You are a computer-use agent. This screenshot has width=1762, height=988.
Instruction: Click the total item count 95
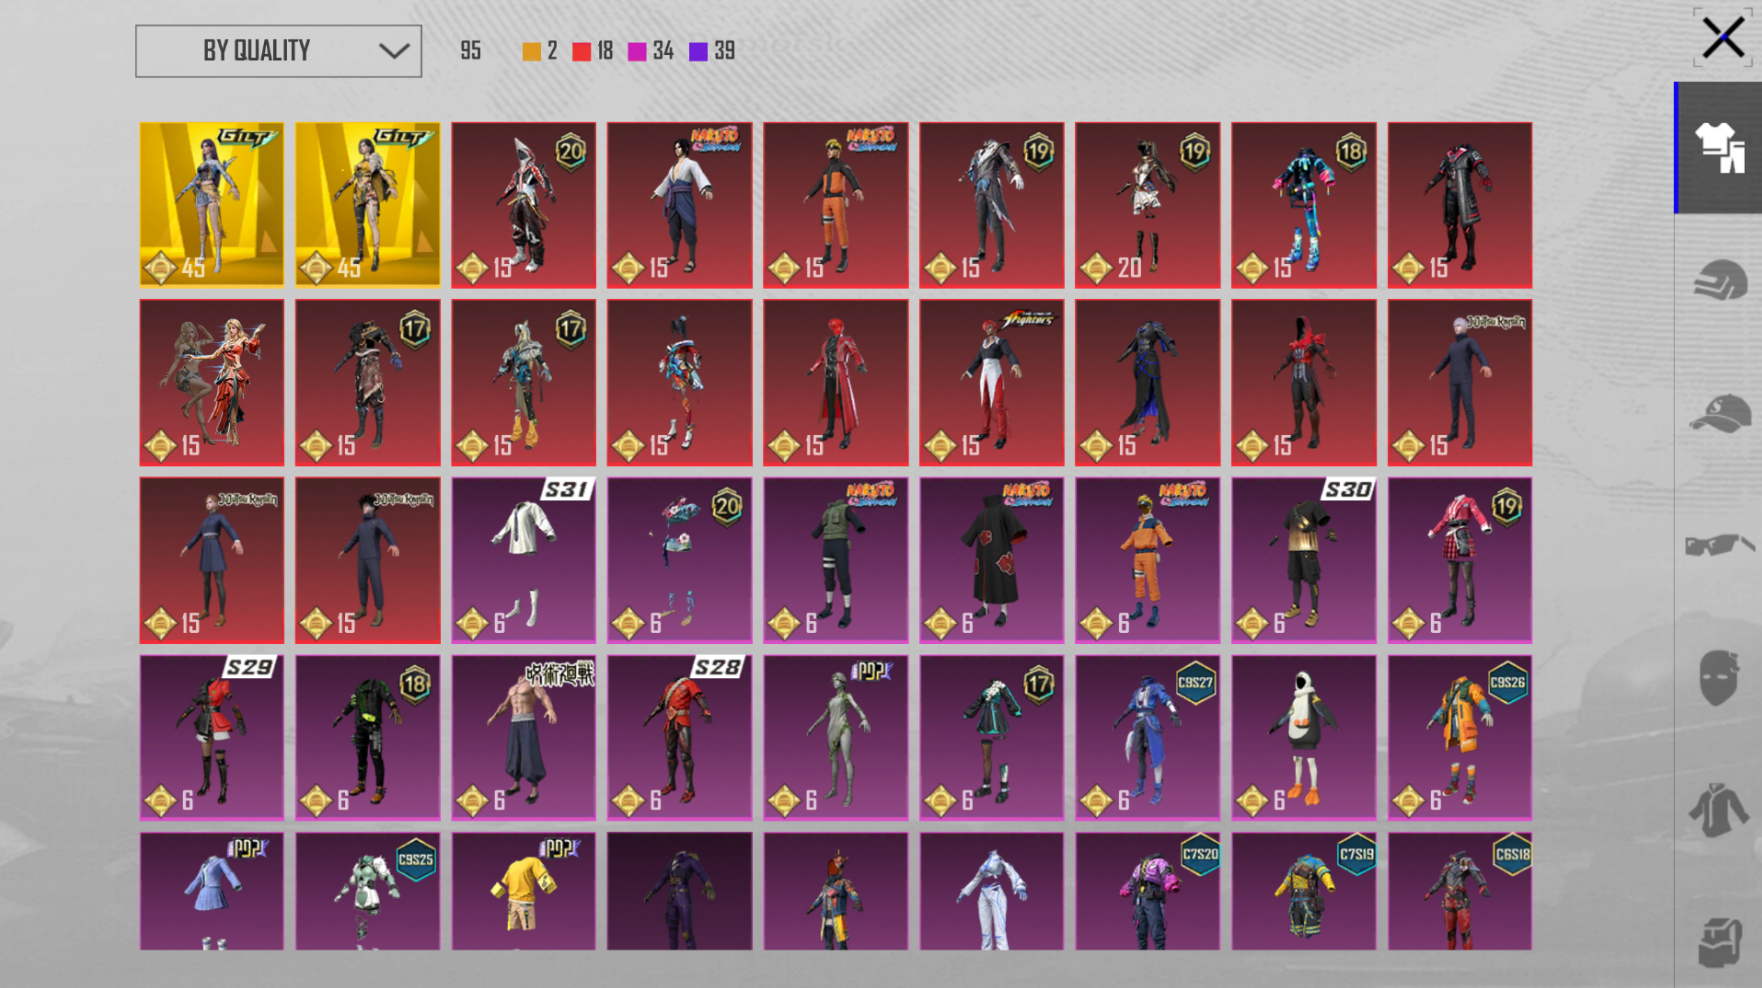pyautogui.click(x=471, y=51)
